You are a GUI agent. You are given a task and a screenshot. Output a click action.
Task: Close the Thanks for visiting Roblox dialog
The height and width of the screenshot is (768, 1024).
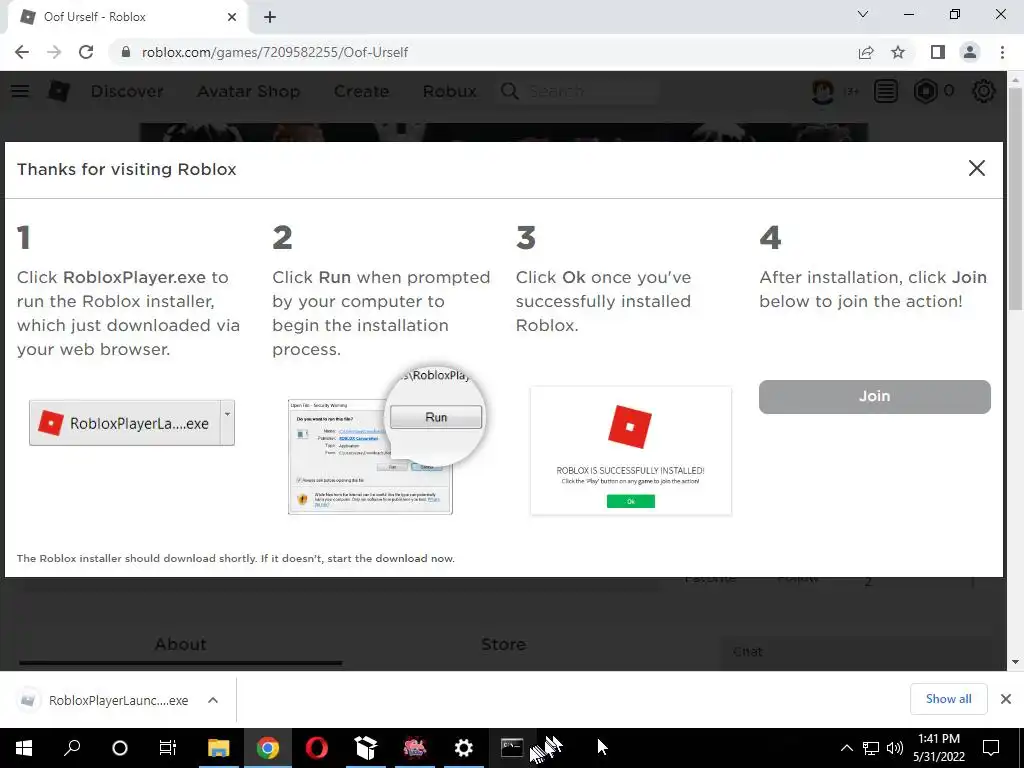click(976, 168)
